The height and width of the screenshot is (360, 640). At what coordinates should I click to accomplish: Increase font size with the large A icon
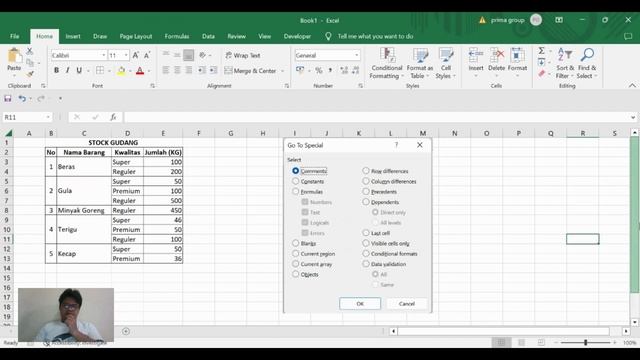point(136,55)
